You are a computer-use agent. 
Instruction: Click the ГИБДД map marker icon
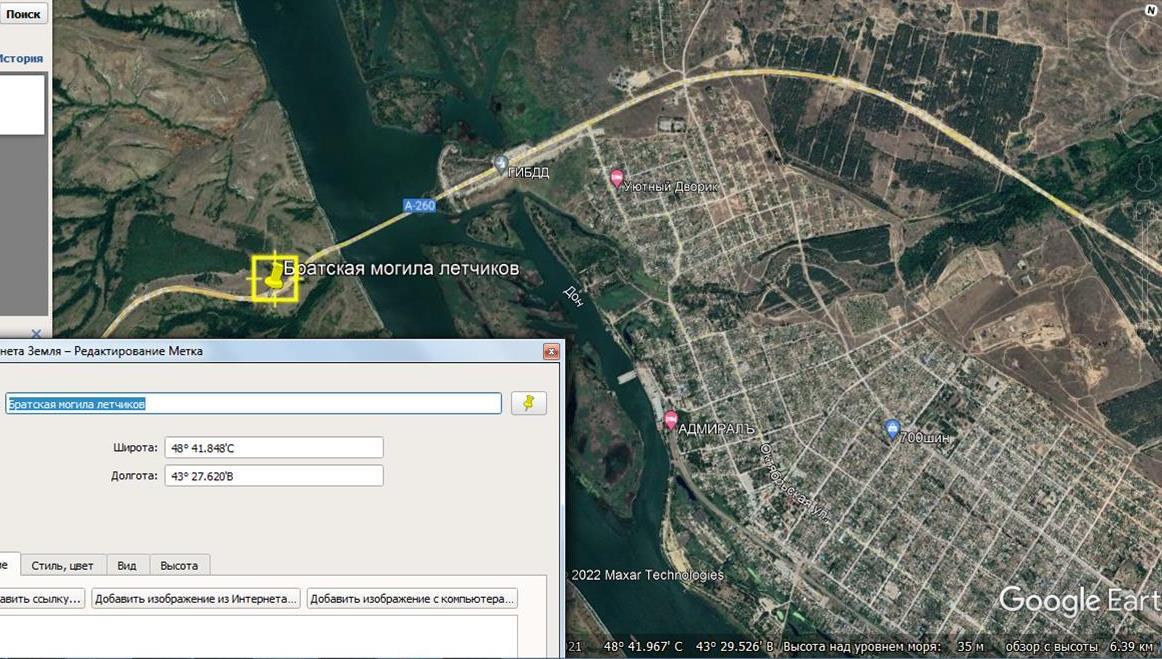[x=501, y=164]
